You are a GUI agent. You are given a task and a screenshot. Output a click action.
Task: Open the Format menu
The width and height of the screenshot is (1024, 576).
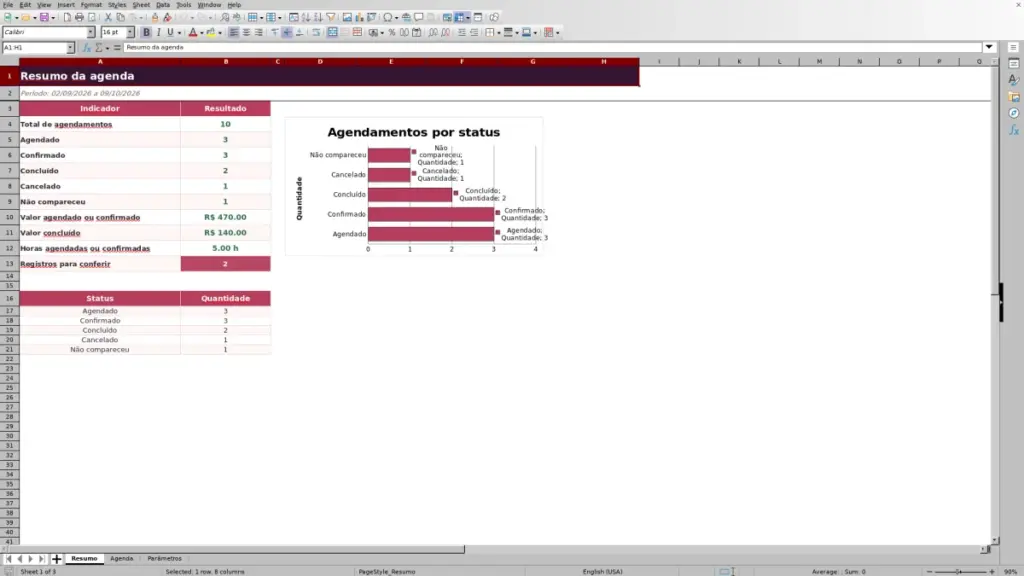pyautogui.click(x=91, y=5)
